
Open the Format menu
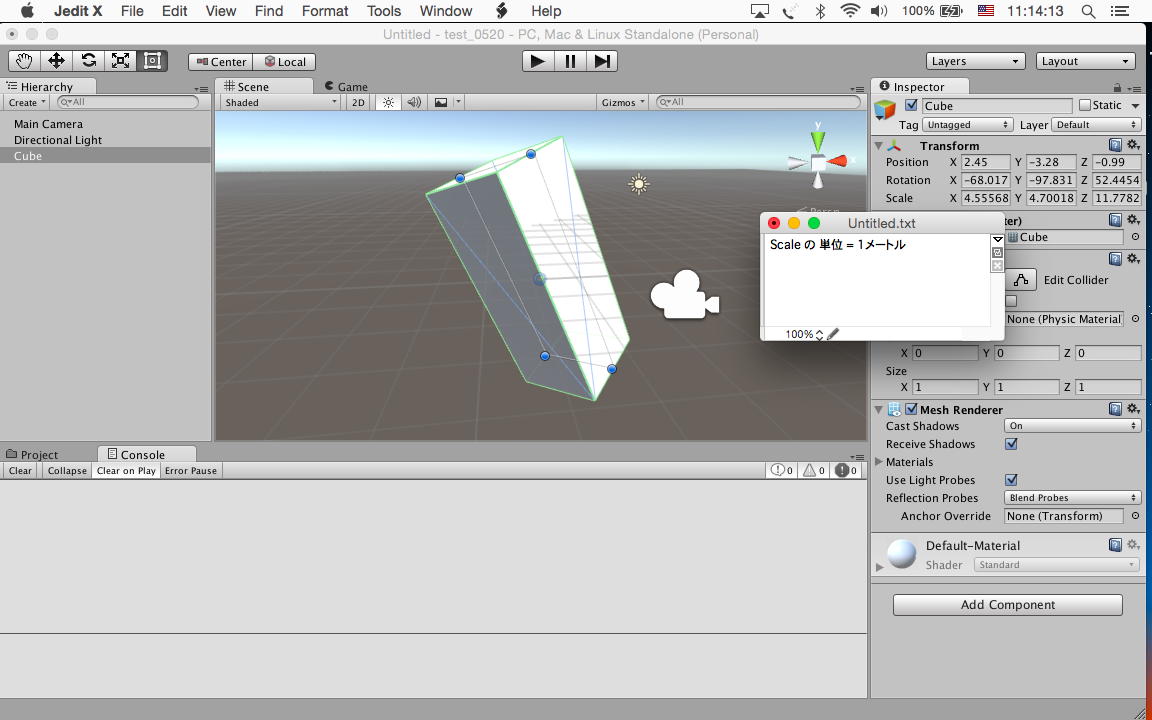click(x=325, y=11)
